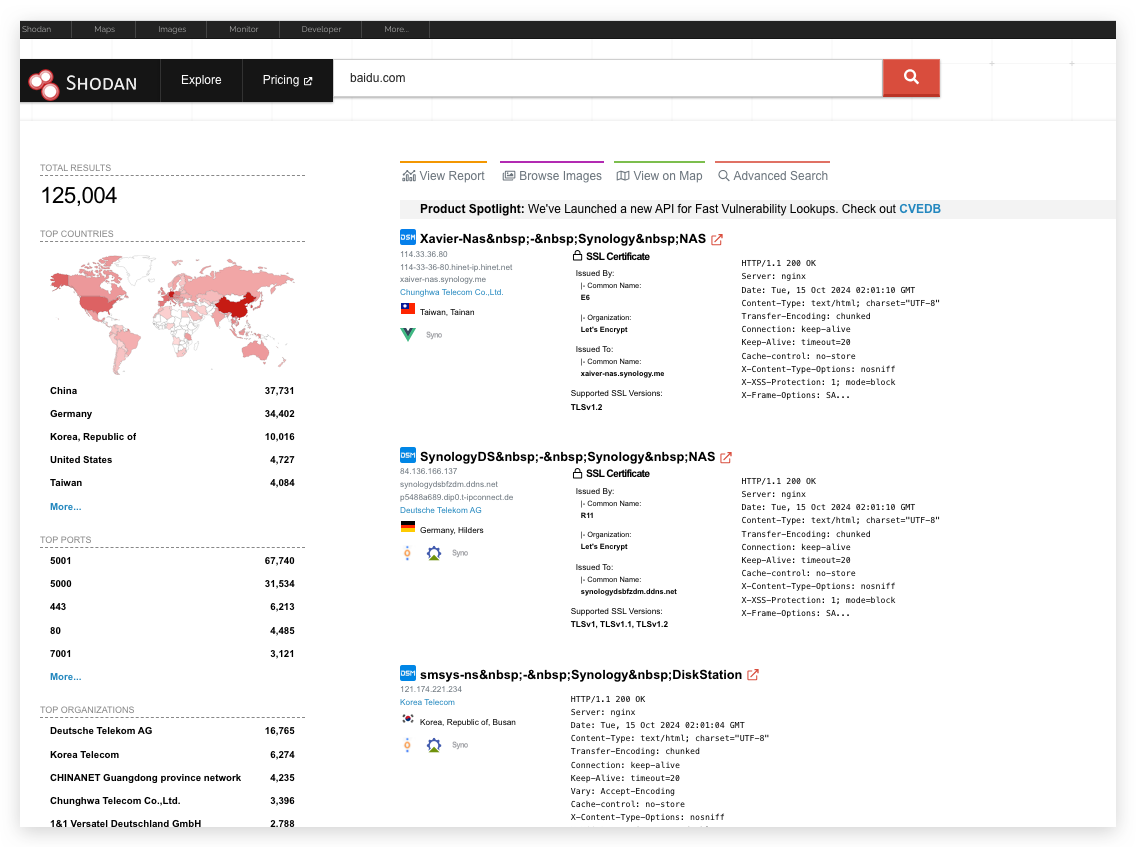This screenshot has width=1136, height=847.
Task: Open external link icon for SynologyDS result
Action: click(x=726, y=457)
